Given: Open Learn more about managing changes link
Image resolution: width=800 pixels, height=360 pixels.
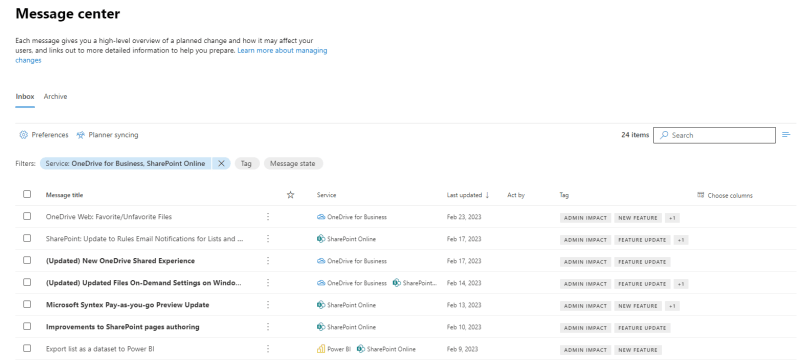Looking at the screenshot, I should click(x=171, y=55).
